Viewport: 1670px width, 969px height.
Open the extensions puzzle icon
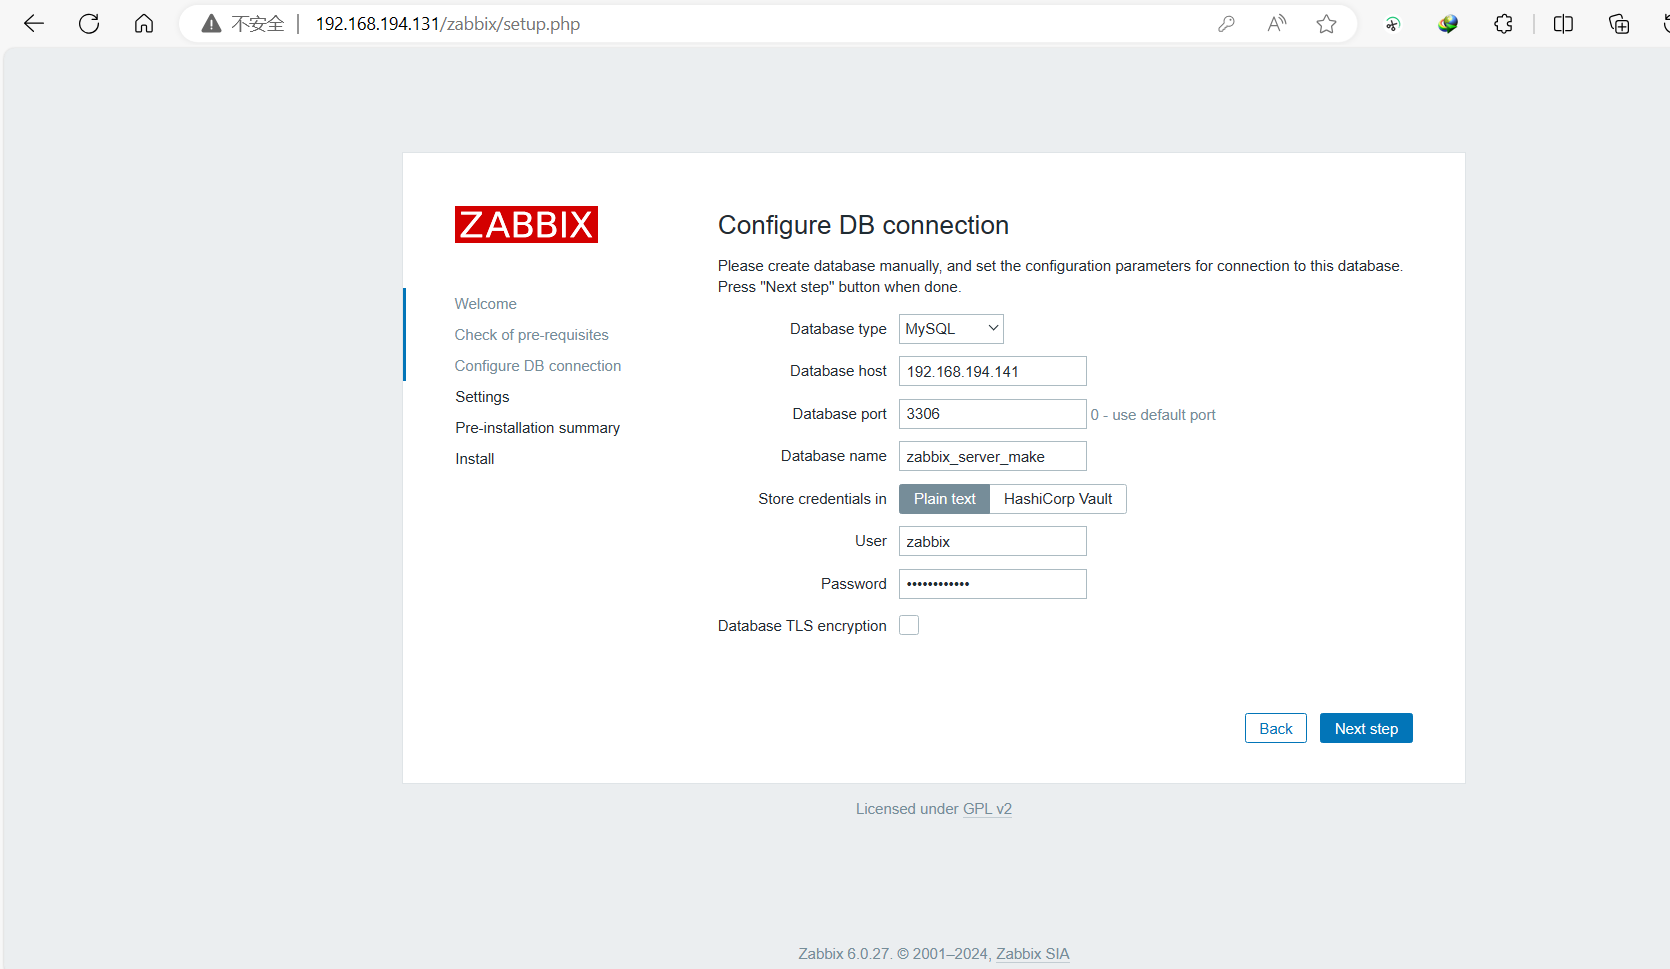coord(1503,24)
